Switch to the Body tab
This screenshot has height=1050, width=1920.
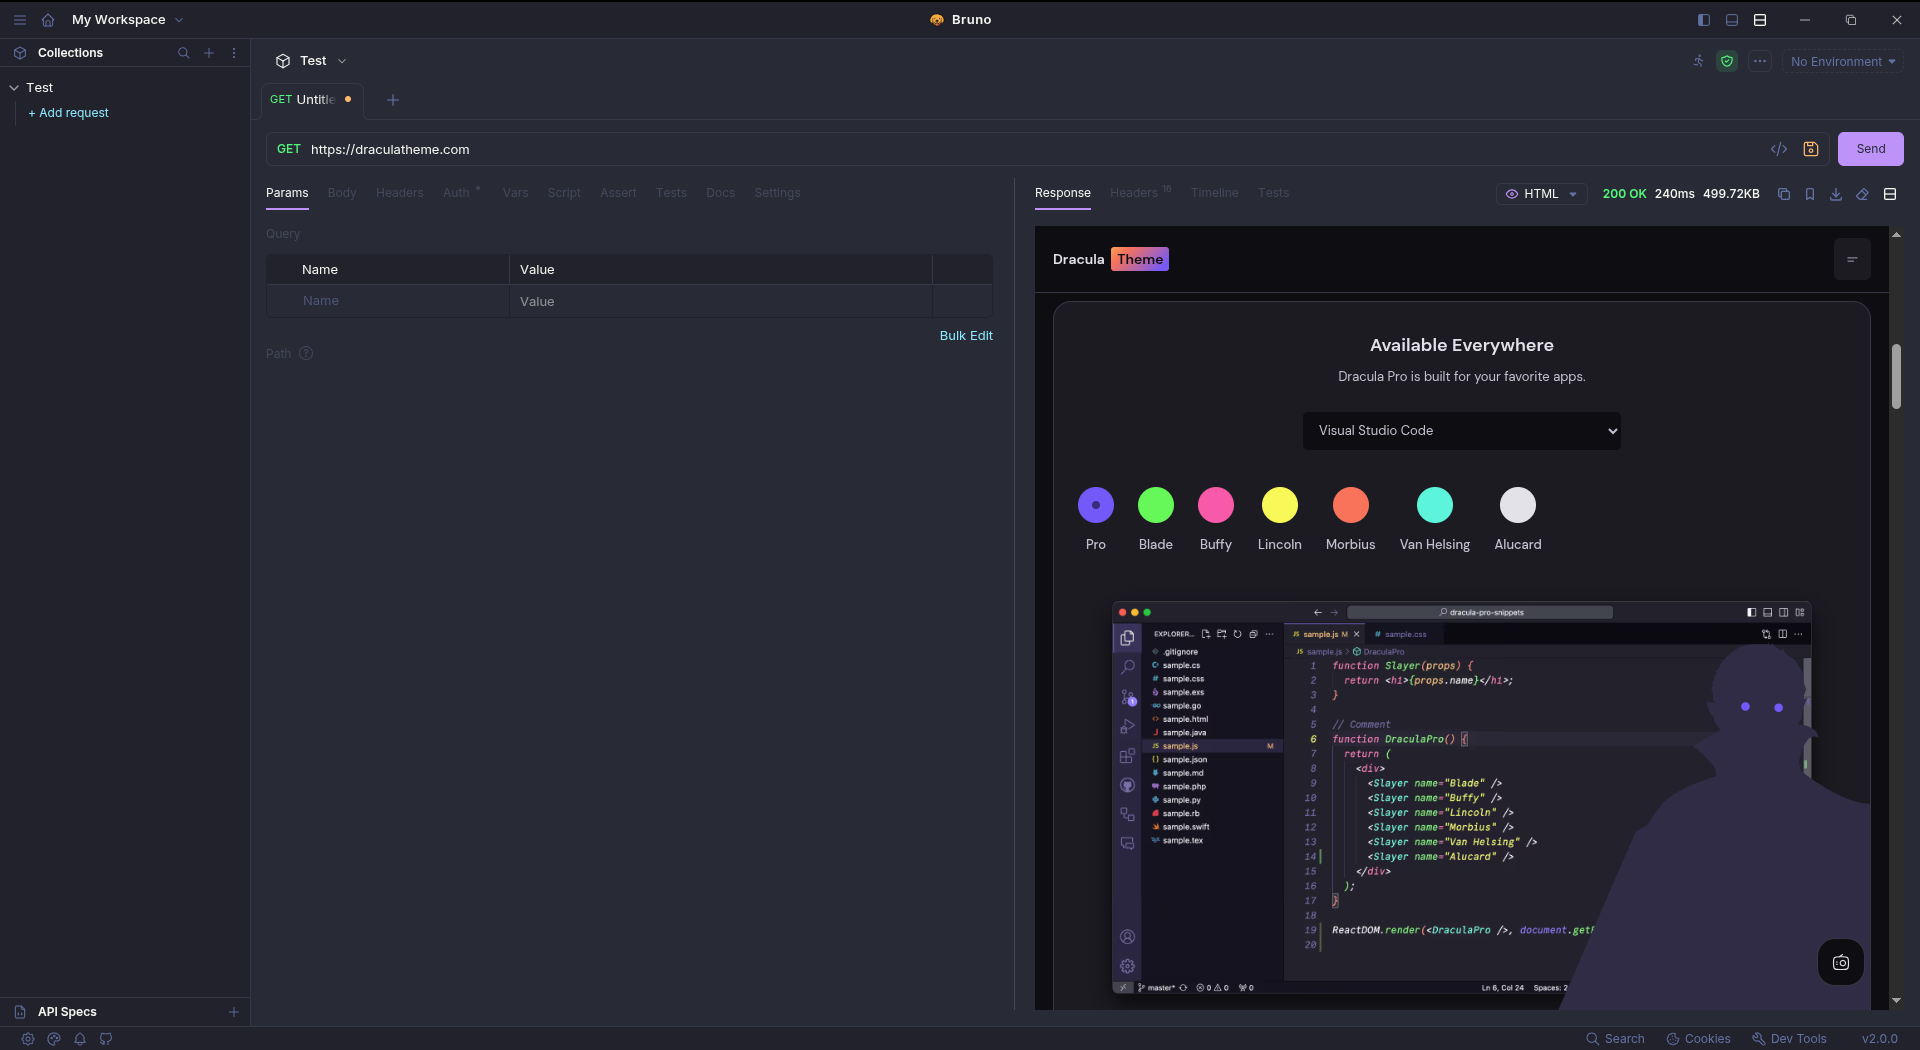coord(342,193)
